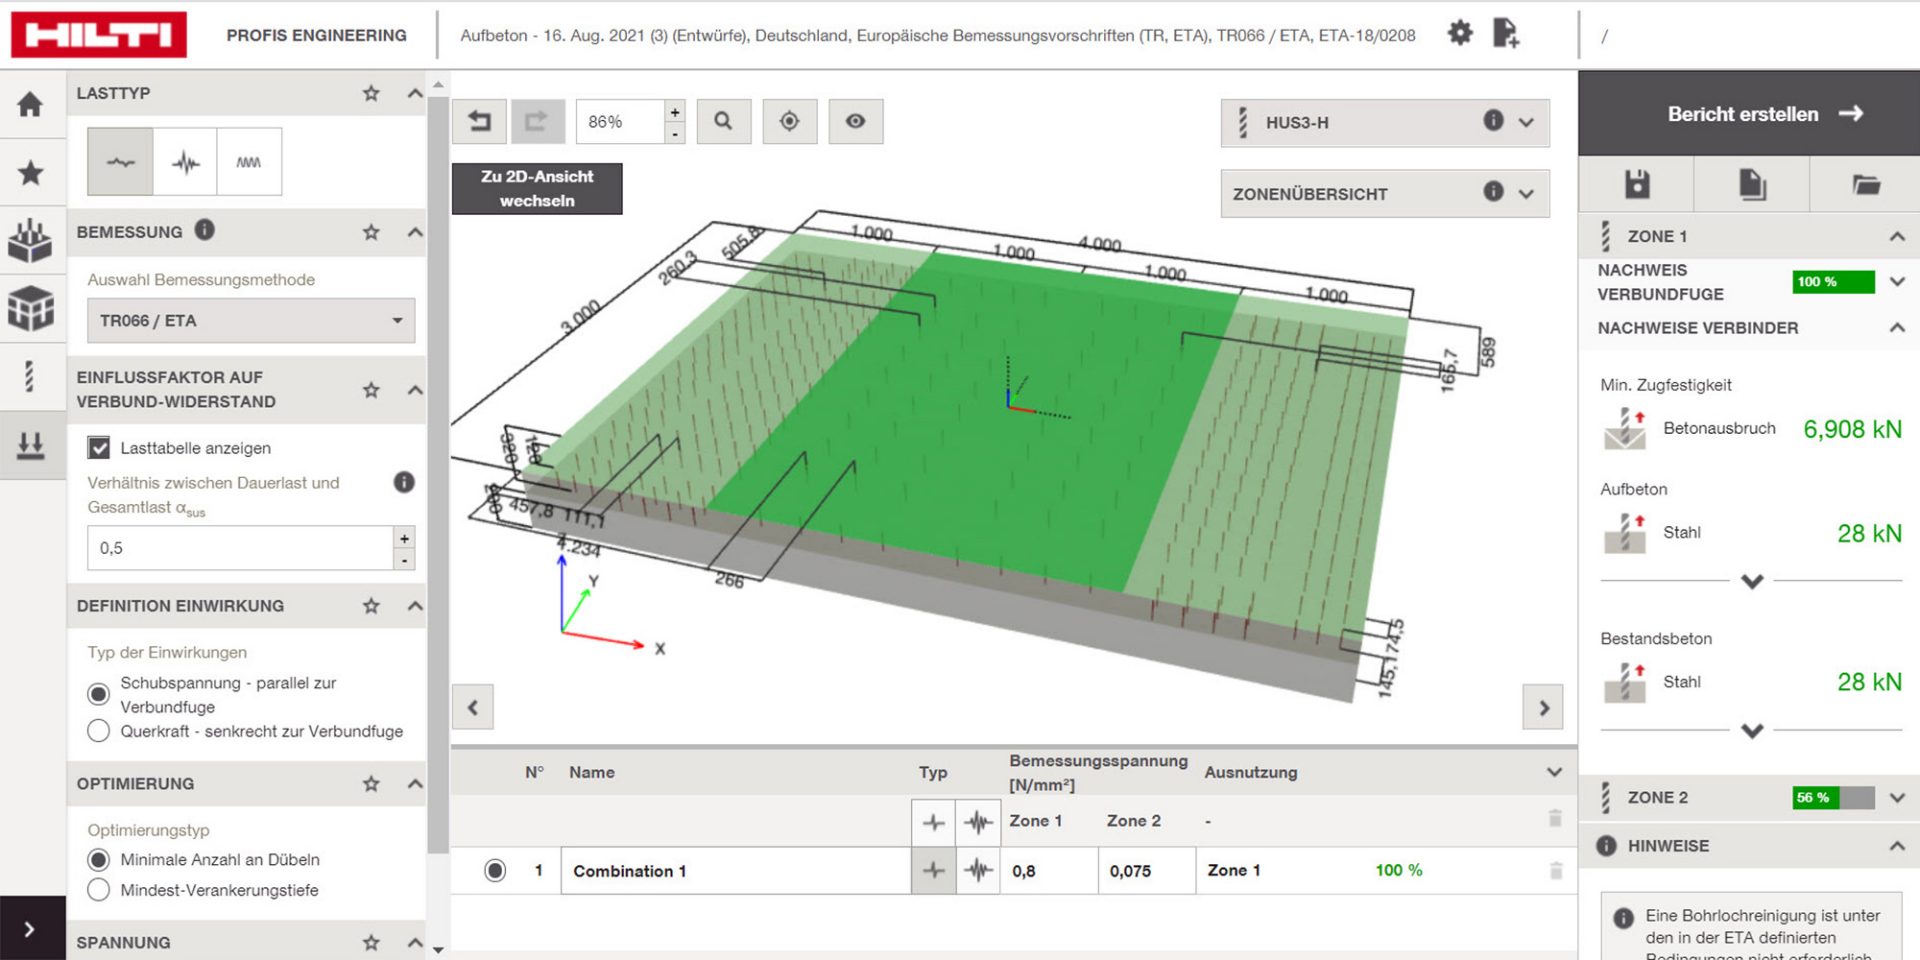Viewport: 1920px width, 960px height.
Task: Select Querkraft senkrecht zur Verbundfuge option
Action: coord(99,731)
